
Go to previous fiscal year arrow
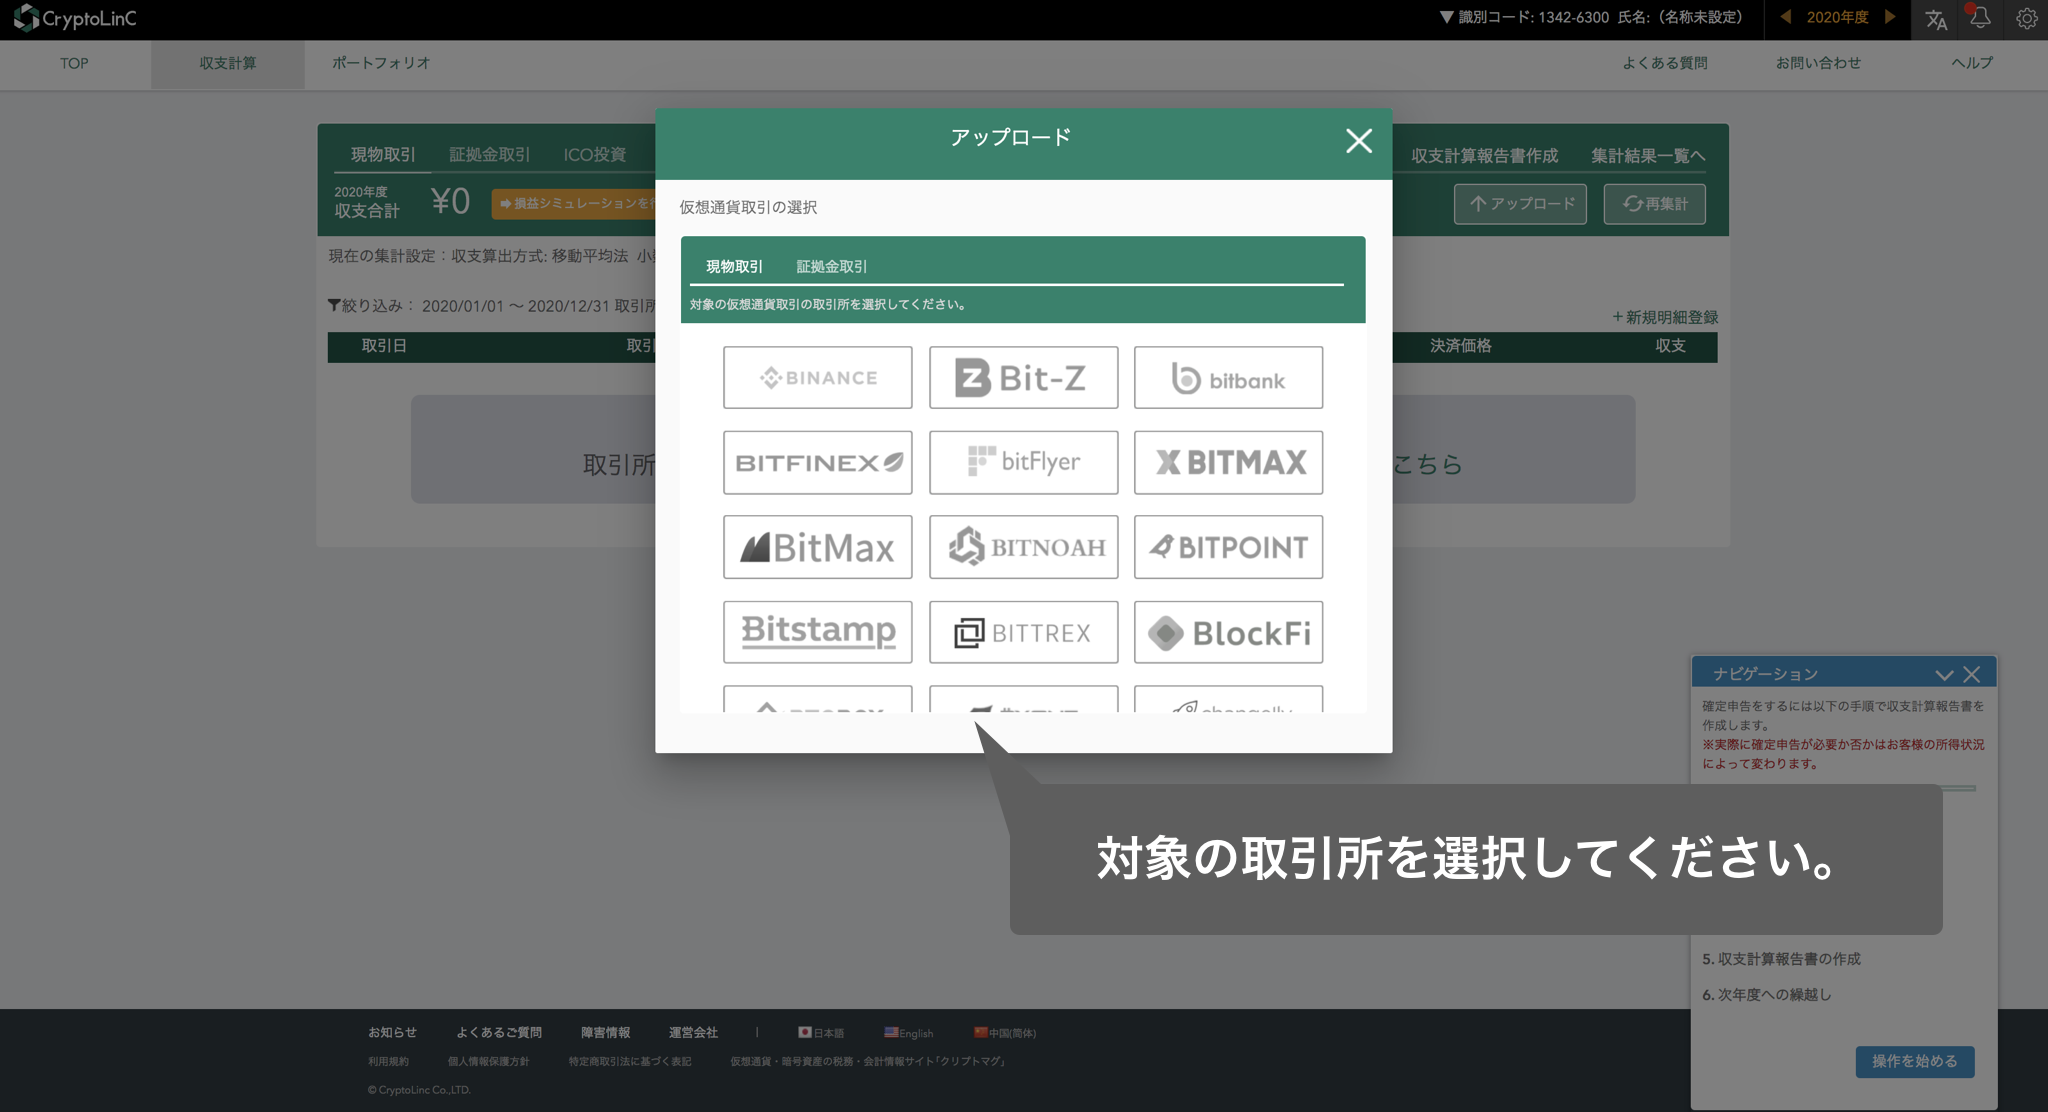point(1785,17)
